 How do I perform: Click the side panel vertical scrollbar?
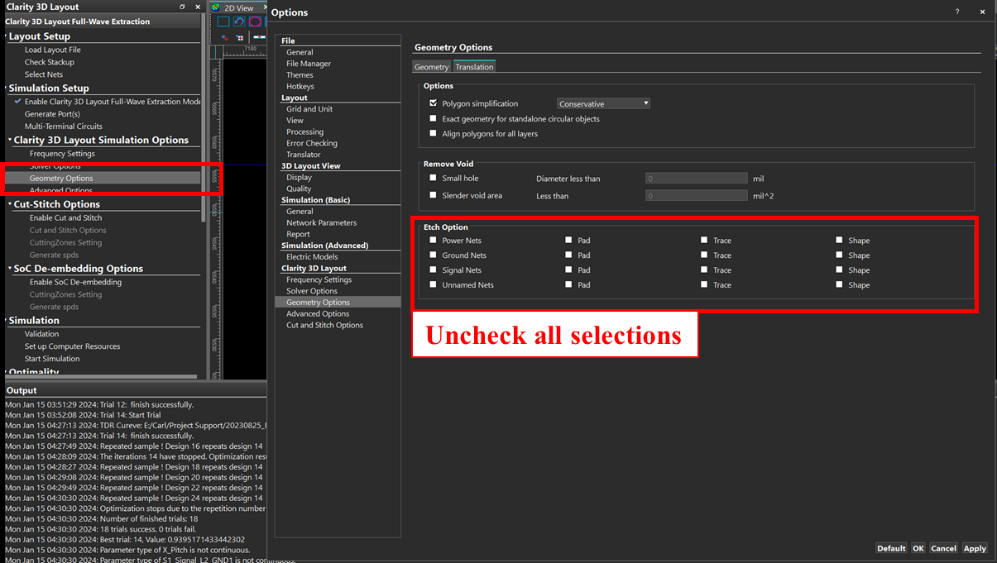click(x=203, y=118)
